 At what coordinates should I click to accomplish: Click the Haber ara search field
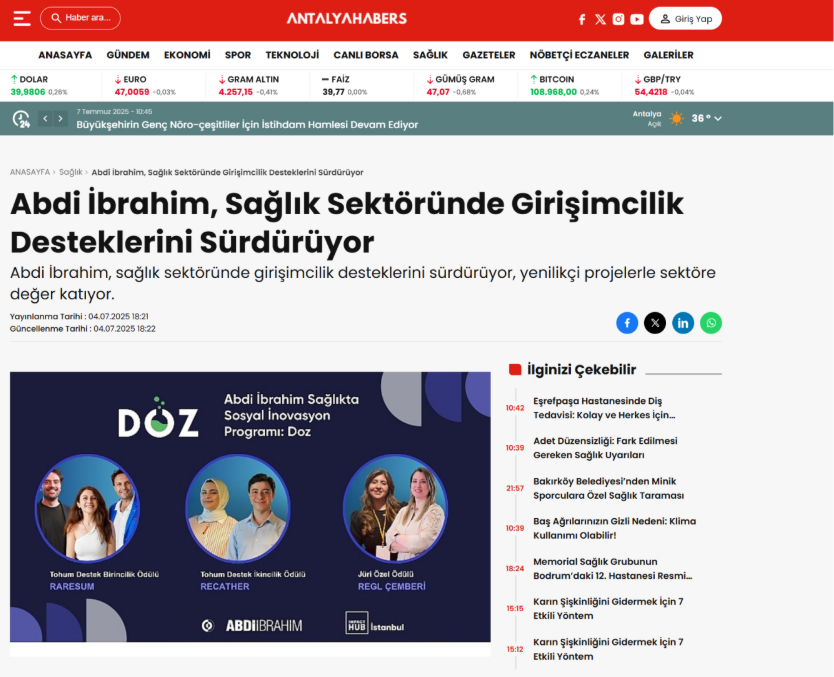click(x=80, y=18)
